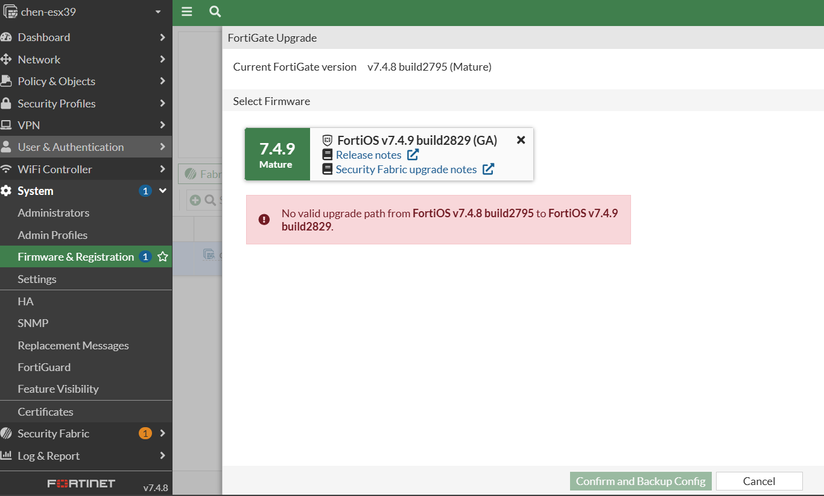The height and width of the screenshot is (496, 824).
Task: Expand WiFi Controller chevron
Action: point(162,169)
